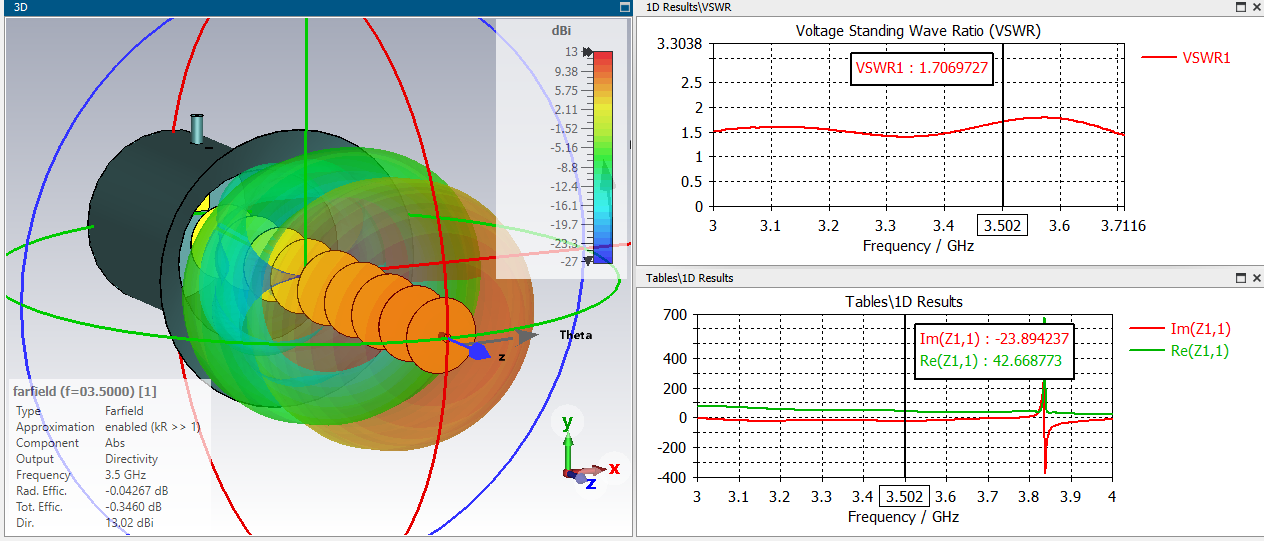
Task: Close the Tables\1D Results panel
Action: [1256, 277]
